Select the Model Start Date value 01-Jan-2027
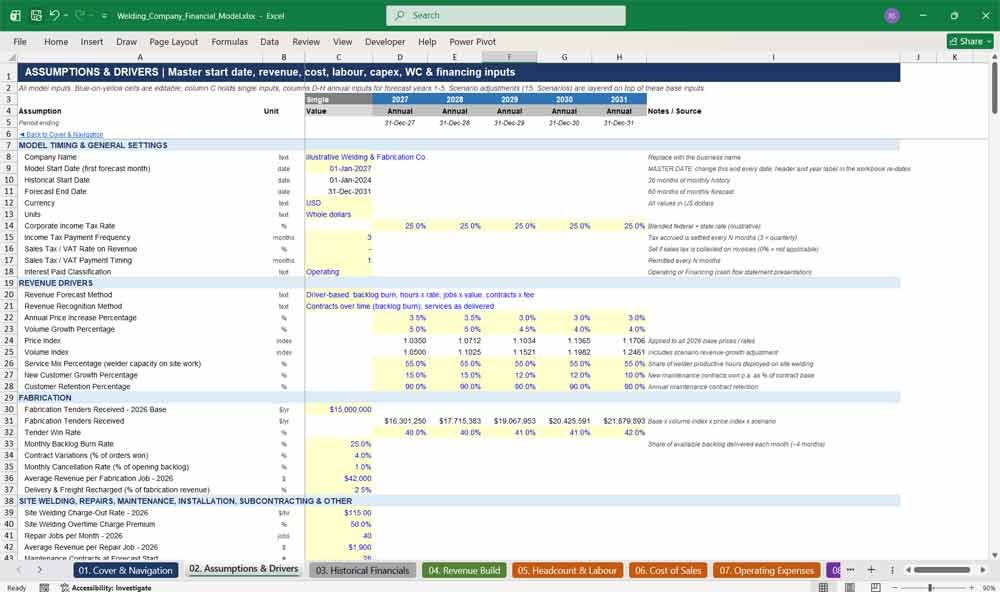This screenshot has width=1000, height=592. tap(339, 168)
